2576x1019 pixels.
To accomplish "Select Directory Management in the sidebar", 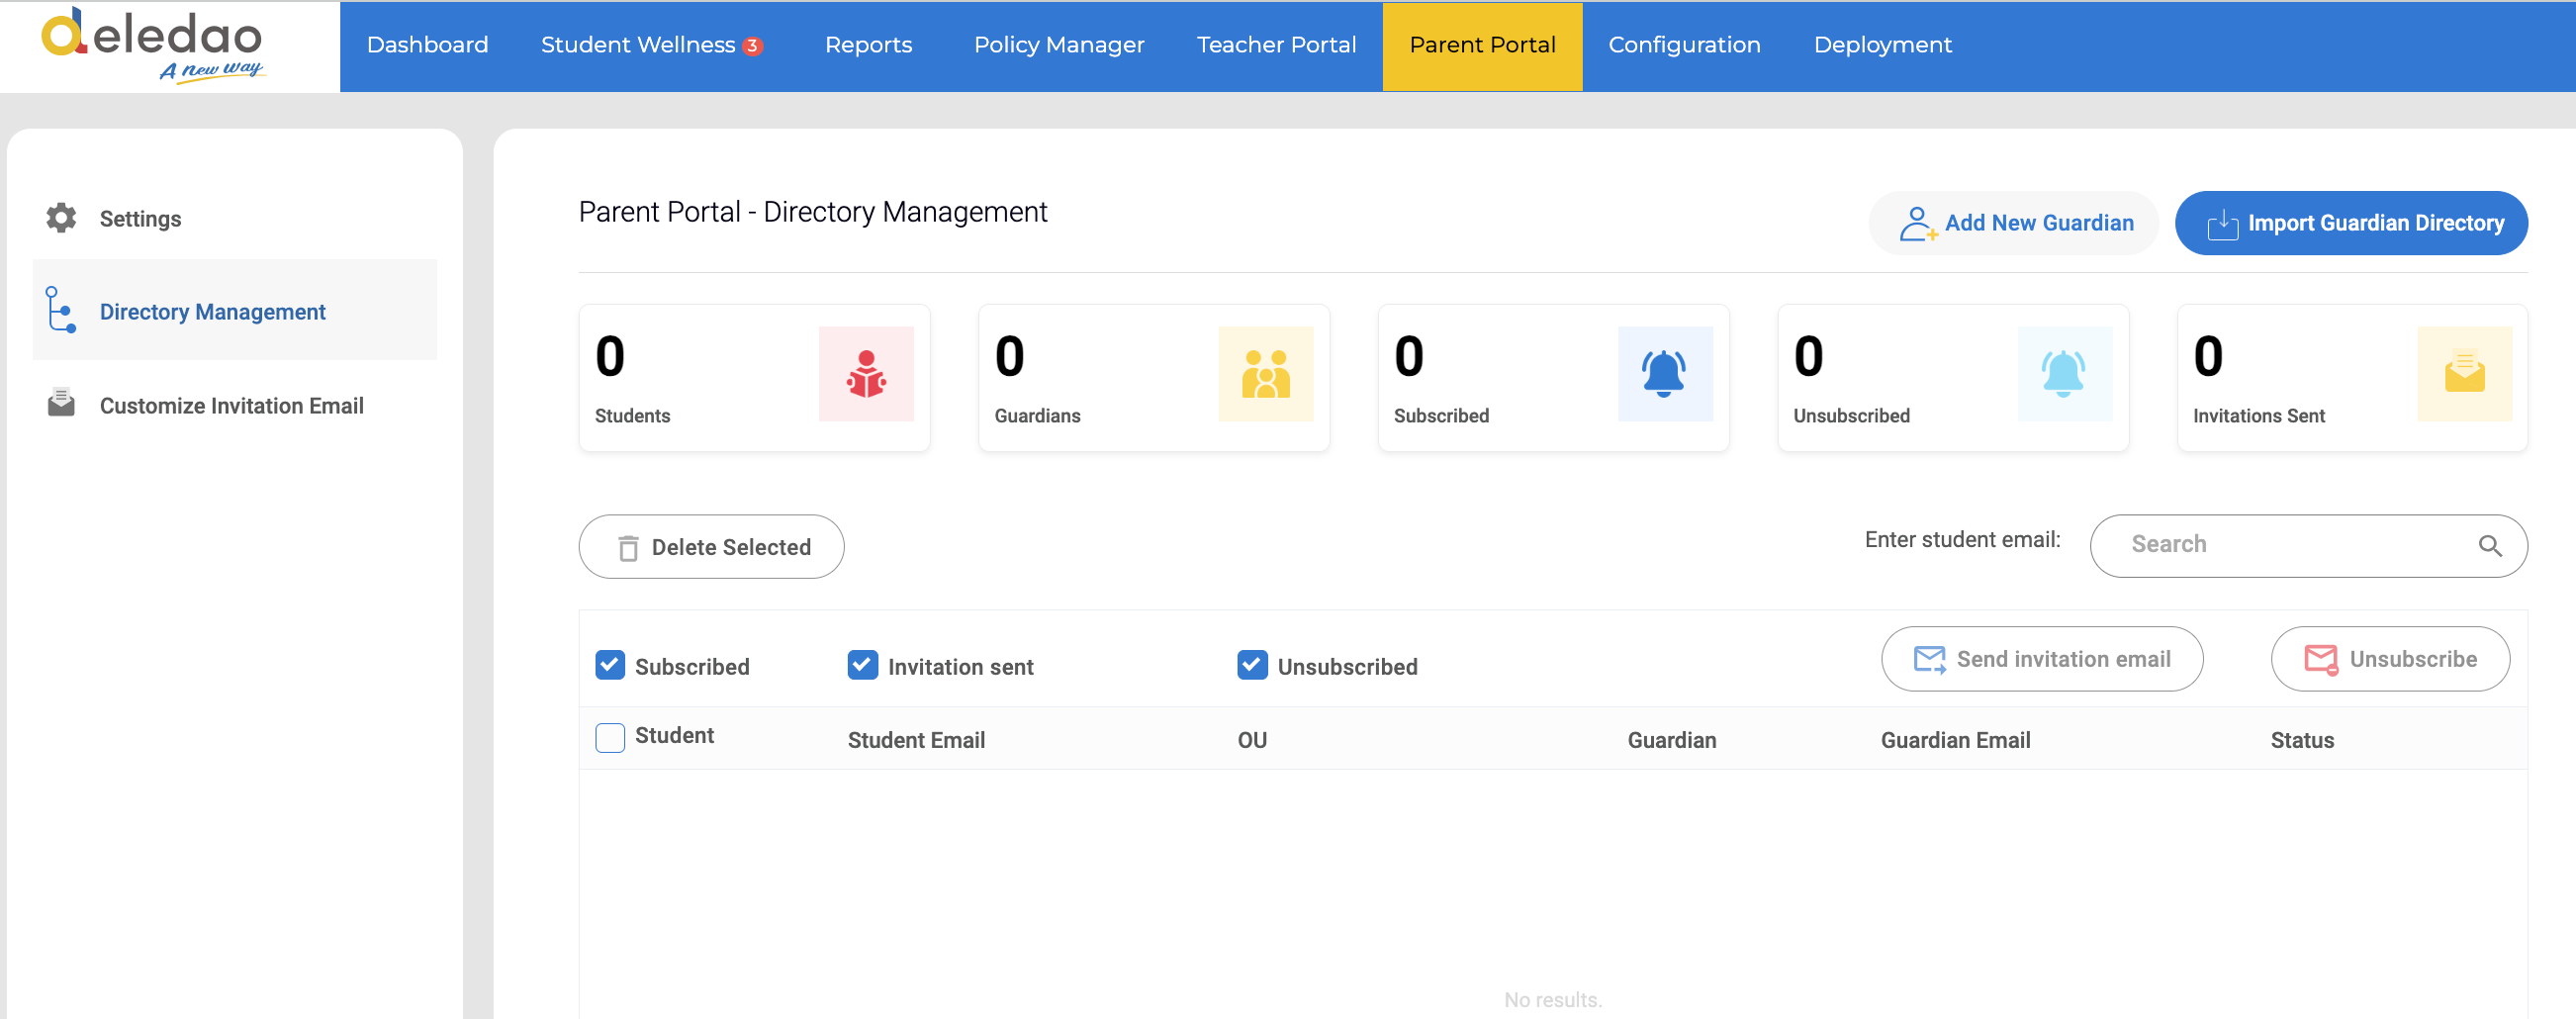I will pyautogui.click(x=234, y=310).
